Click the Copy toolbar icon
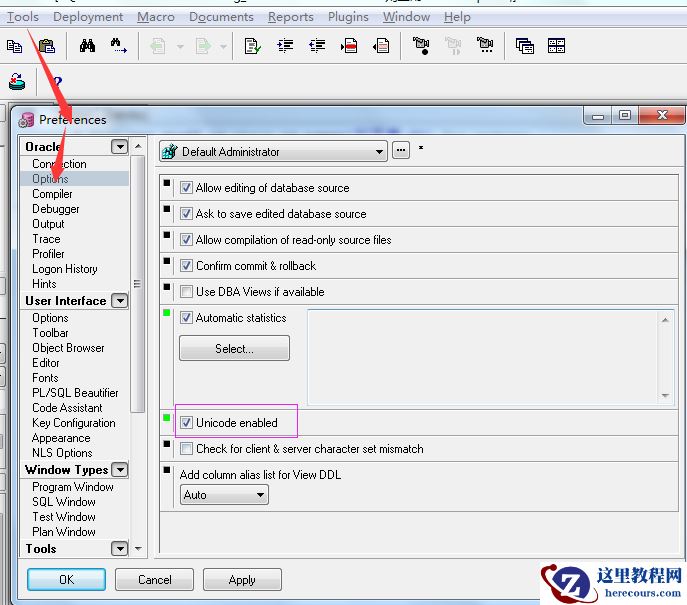The width and height of the screenshot is (687, 605). click(x=14, y=46)
